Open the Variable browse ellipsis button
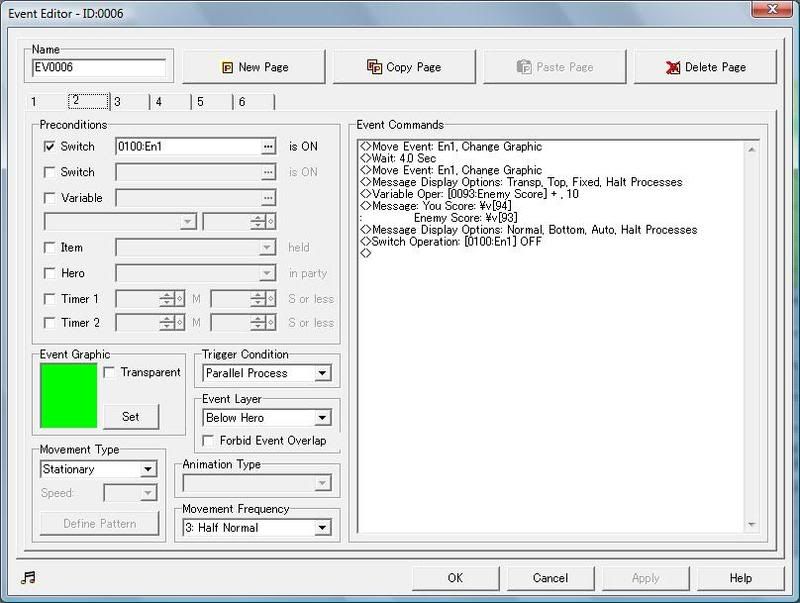 coord(268,198)
